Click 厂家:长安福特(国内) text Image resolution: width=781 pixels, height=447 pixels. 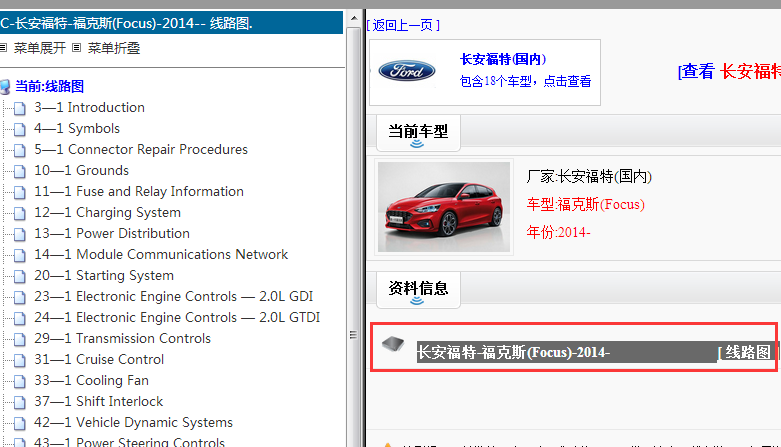(x=589, y=176)
